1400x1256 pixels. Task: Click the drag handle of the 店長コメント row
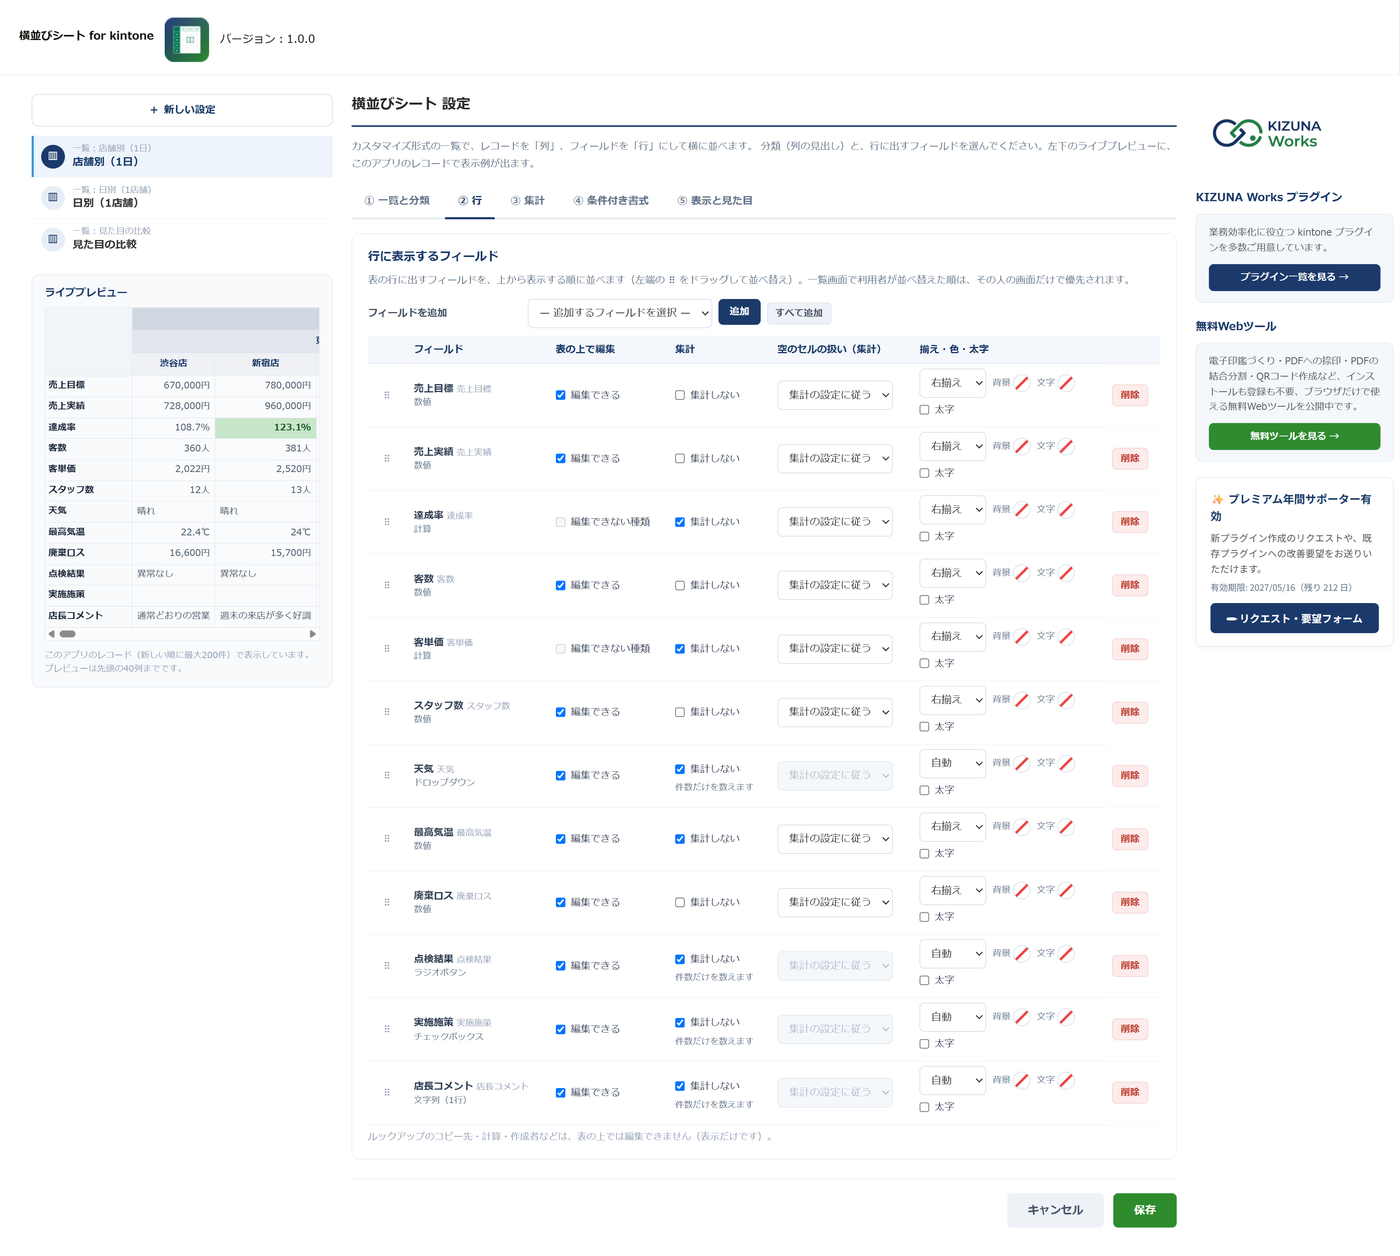coord(387,1092)
